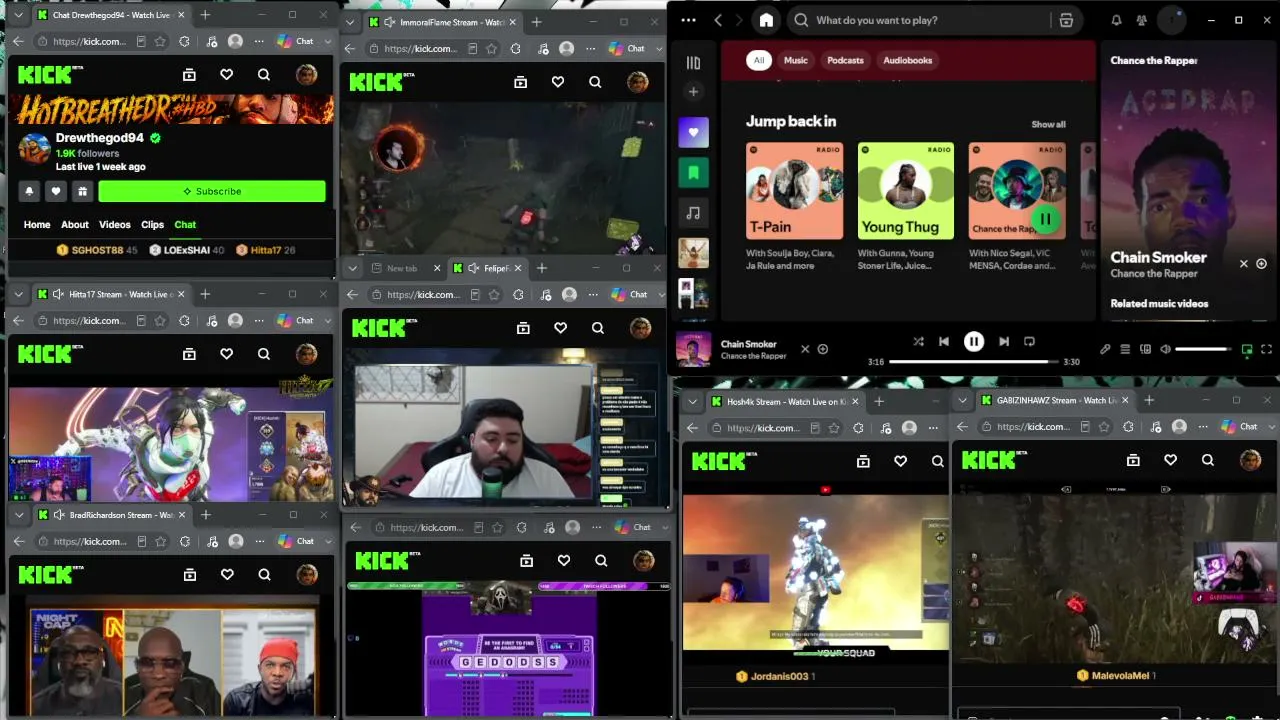1280x720 pixels.
Task: Select the Audiobooks filter in Spotify
Action: (x=907, y=60)
